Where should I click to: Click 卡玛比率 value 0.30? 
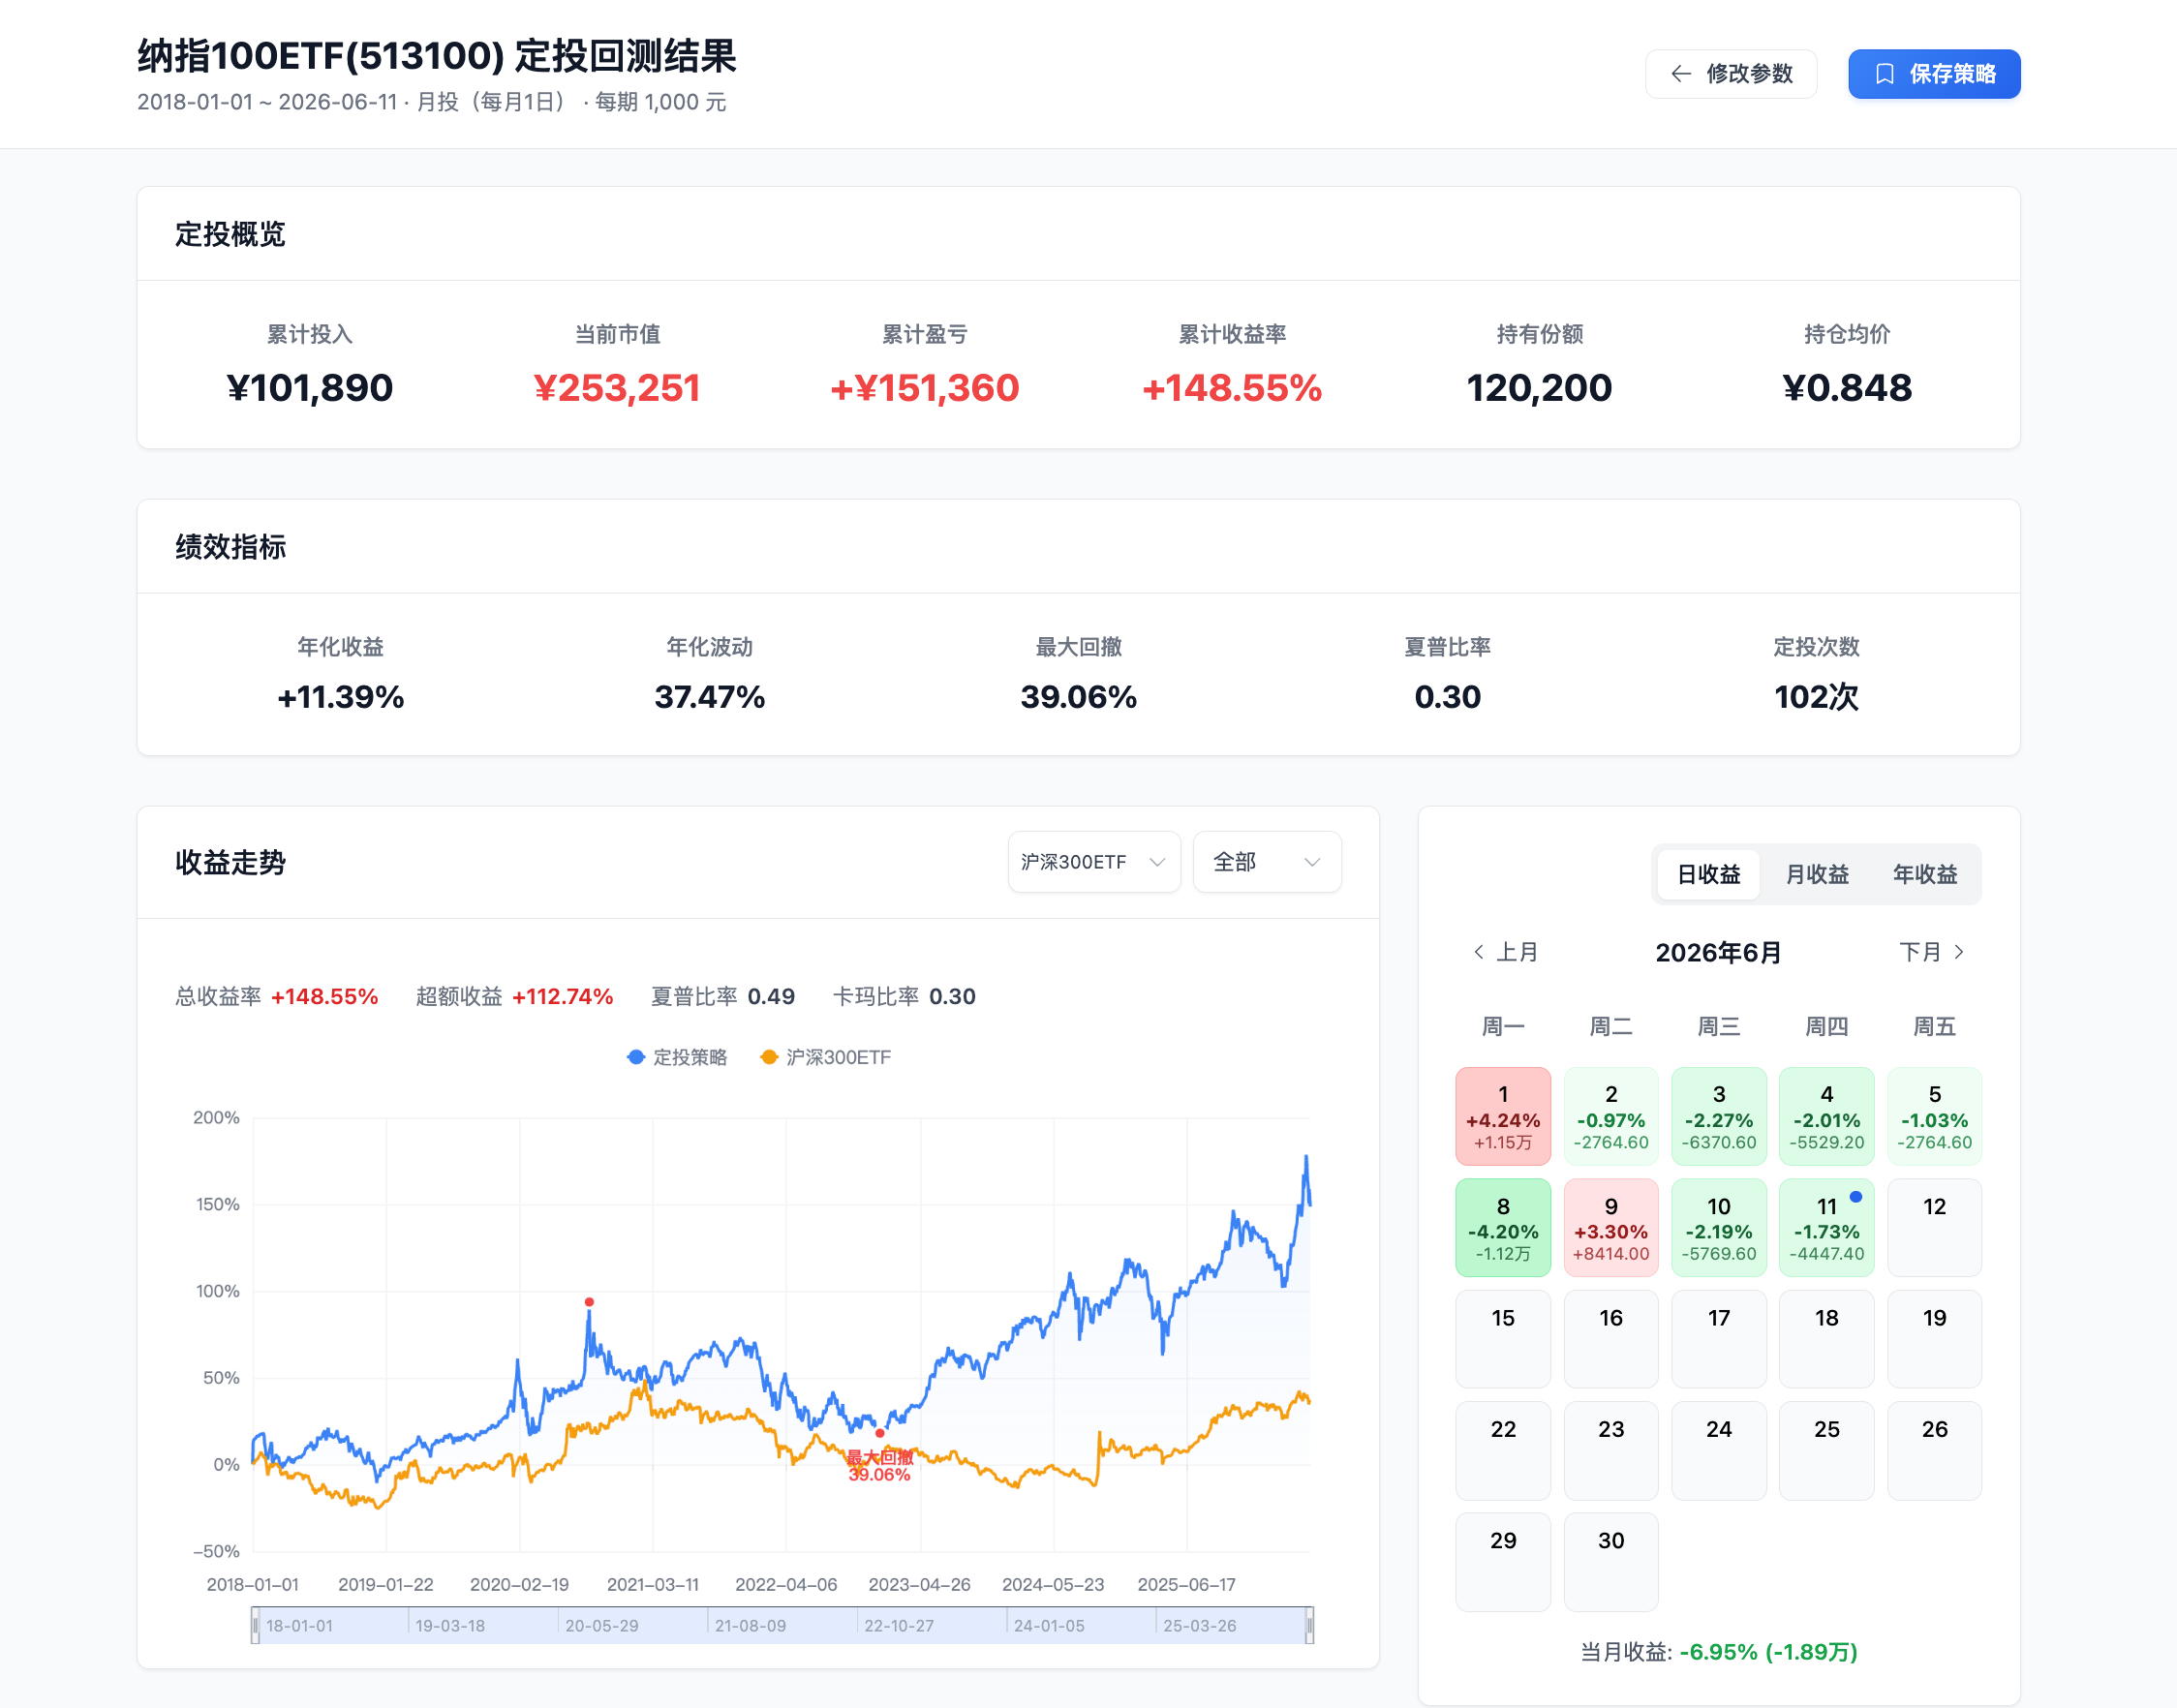pyautogui.click(x=952, y=996)
